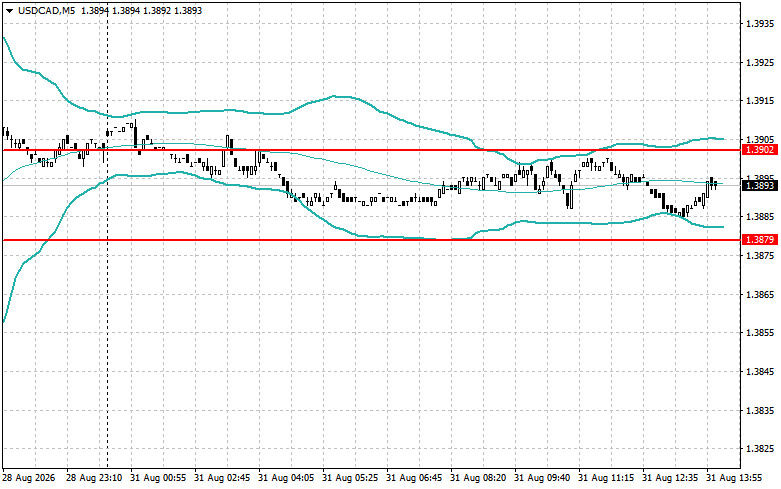Click the 1.3825 price scale value
The image size is (781, 489).
pyautogui.click(x=760, y=449)
